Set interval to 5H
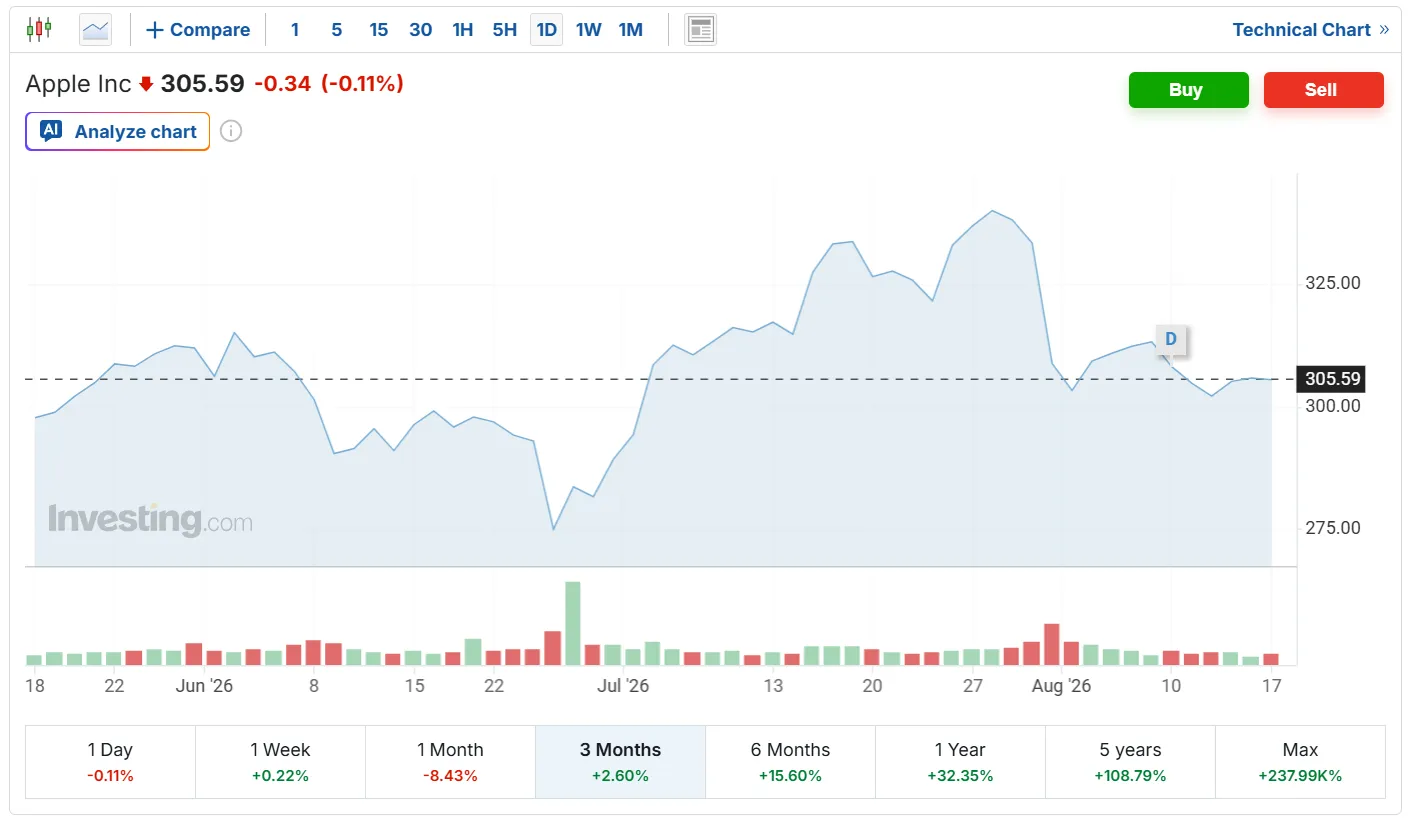1411x822 pixels. pos(504,30)
